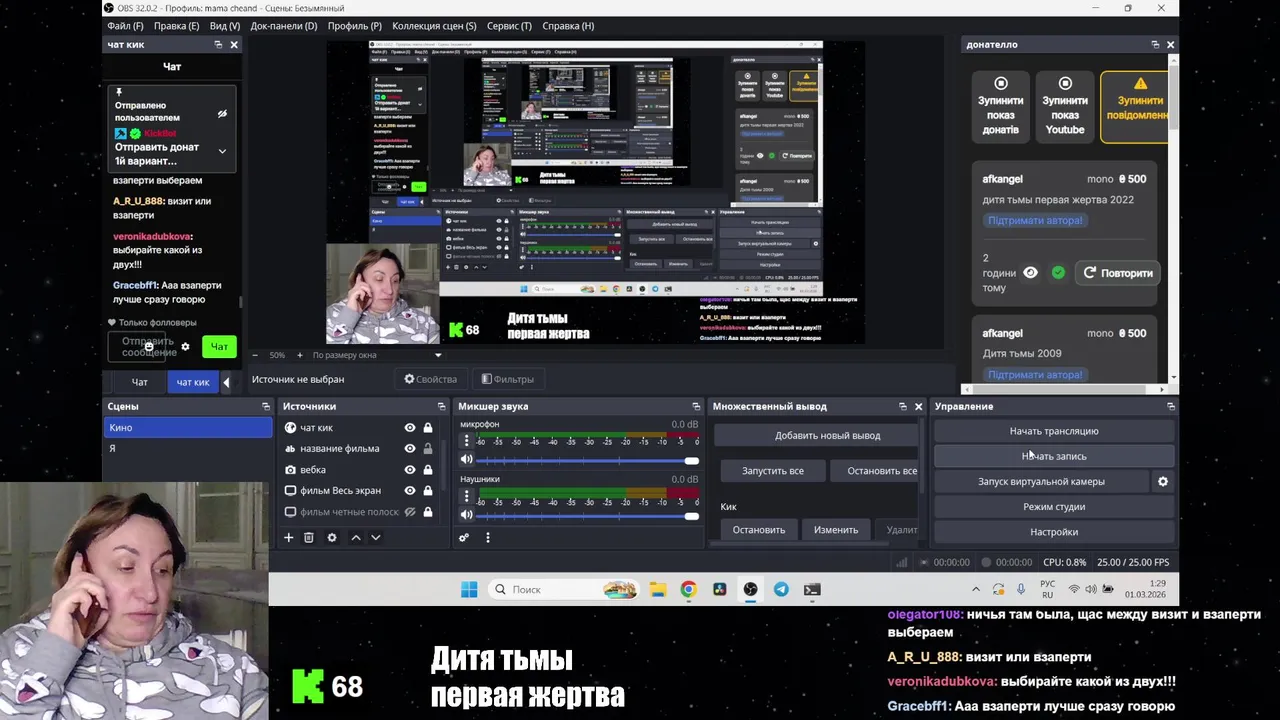Click the Запустить все button
Viewport: 1280px width, 720px height.
coord(773,470)
